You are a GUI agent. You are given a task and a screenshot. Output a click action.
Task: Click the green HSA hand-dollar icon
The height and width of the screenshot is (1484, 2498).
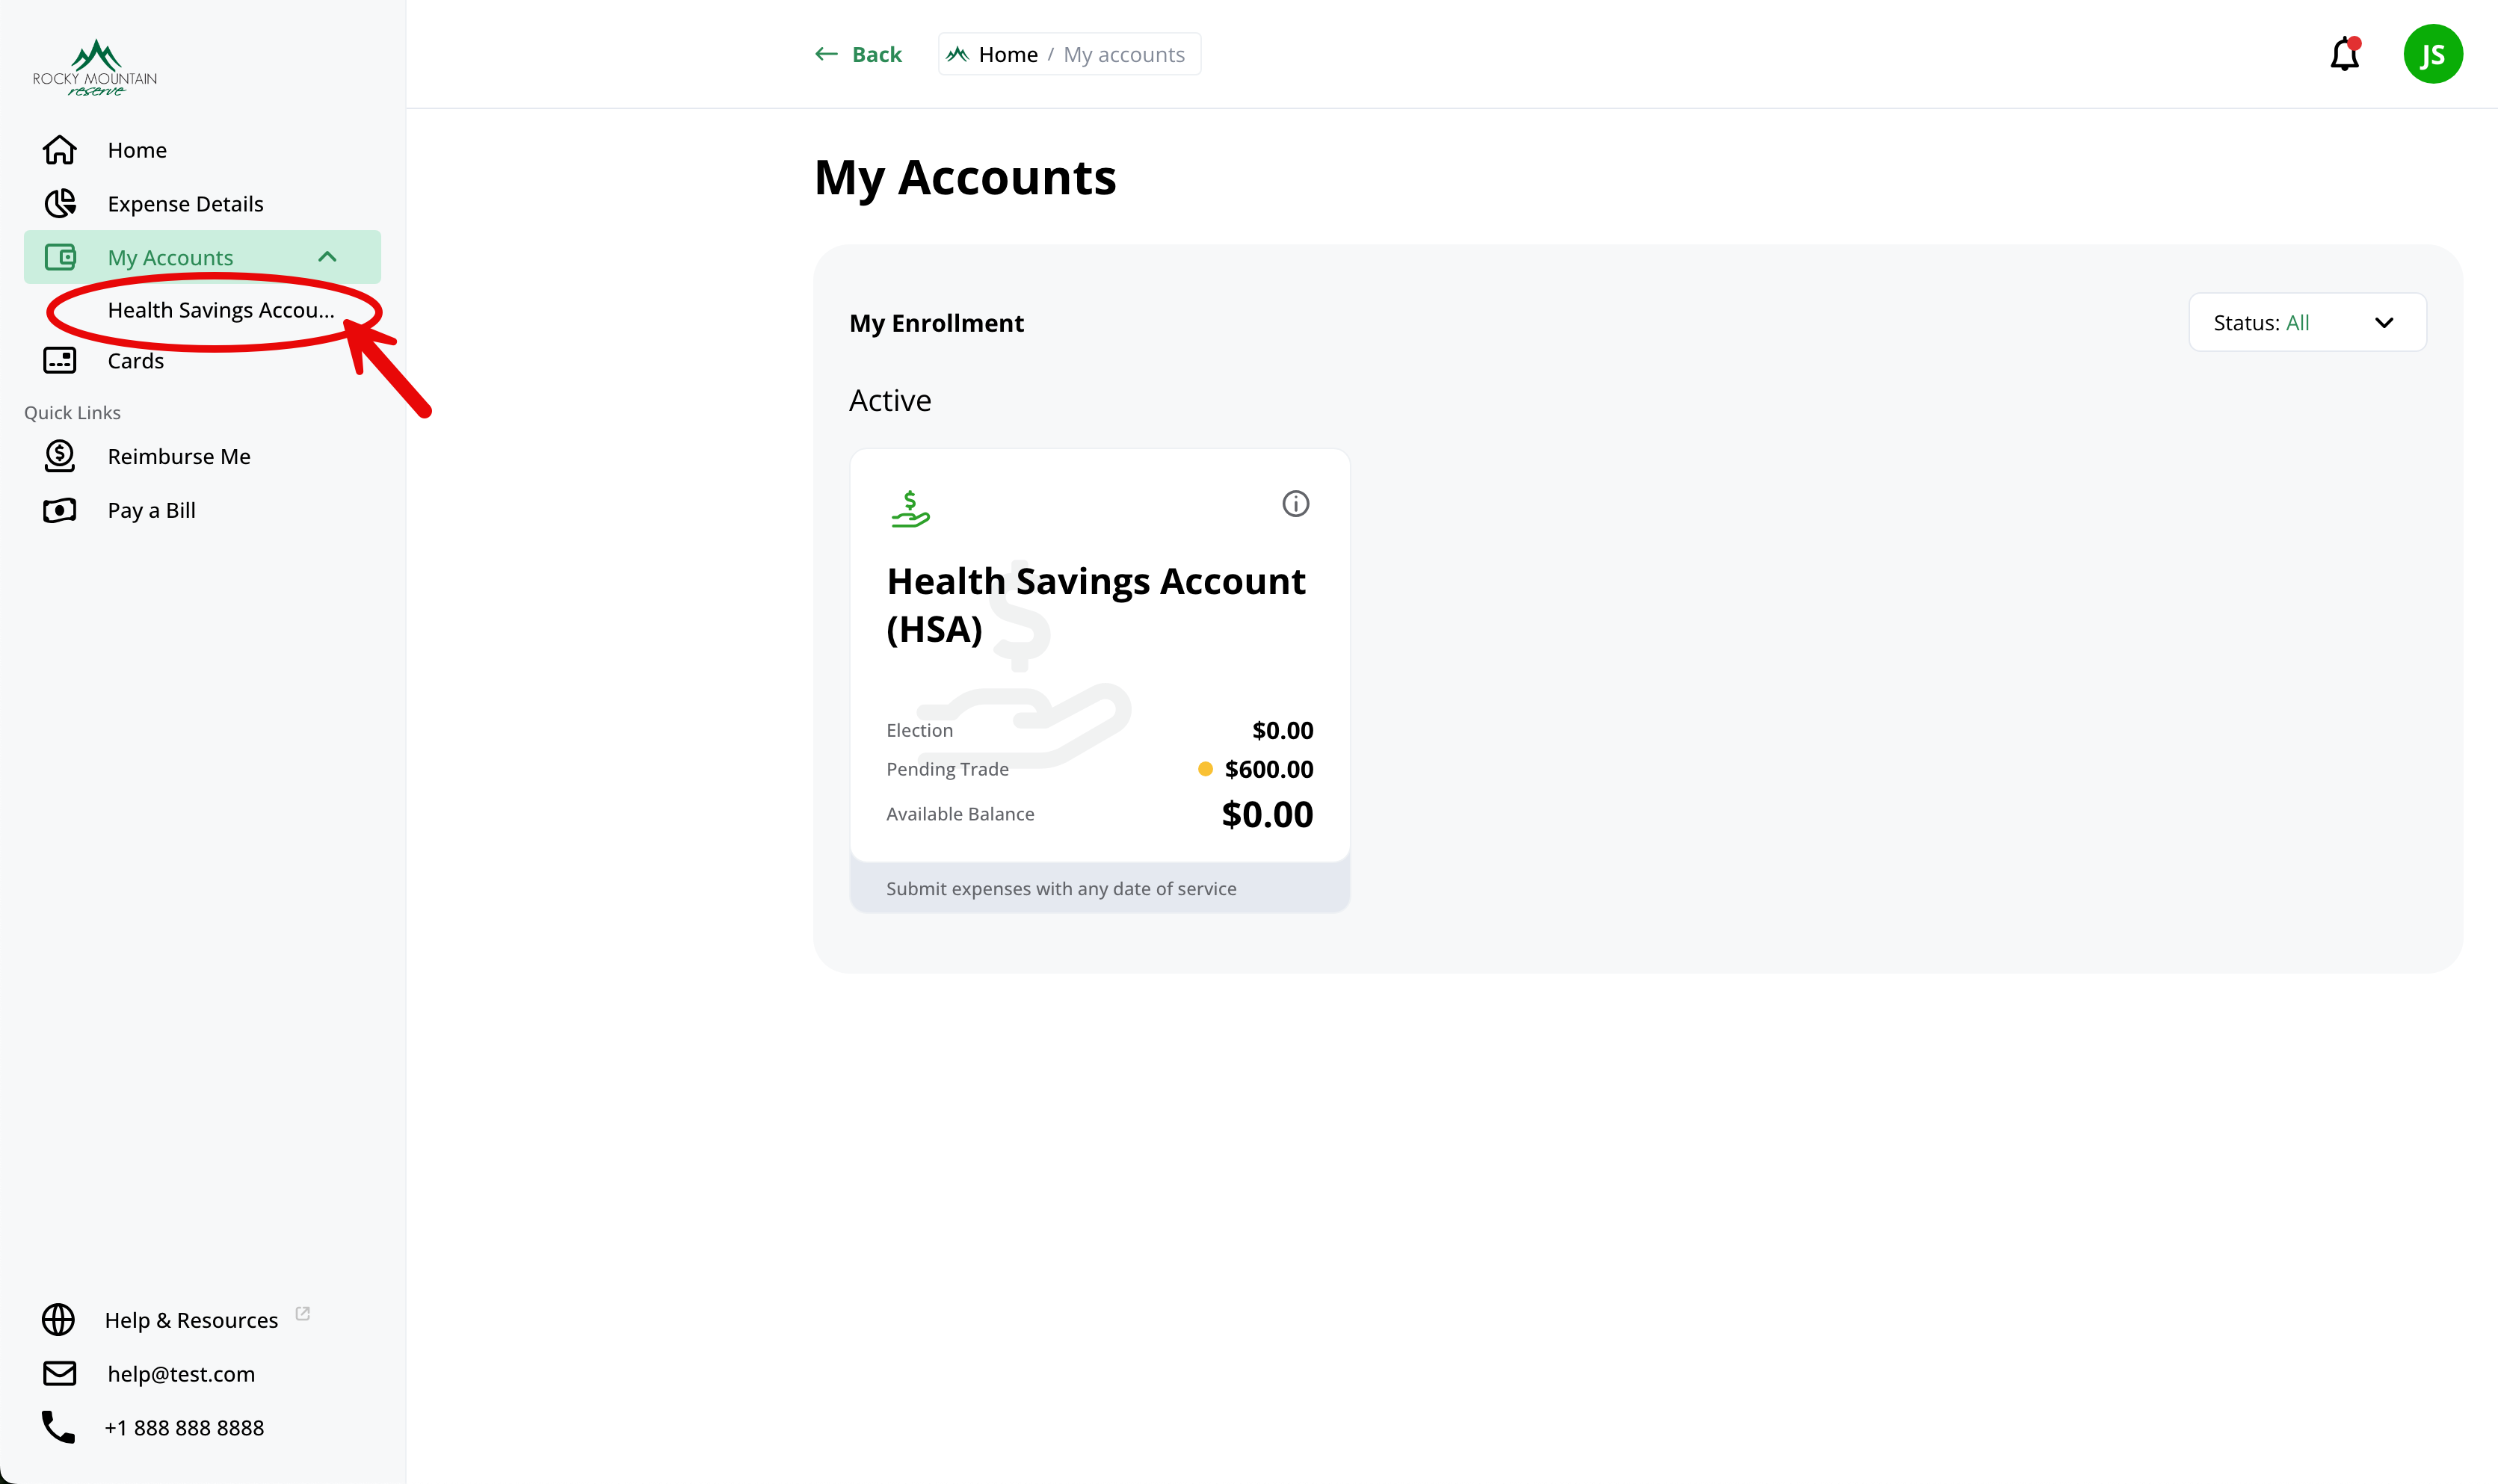pyautogui.click(x=910, y=509)
